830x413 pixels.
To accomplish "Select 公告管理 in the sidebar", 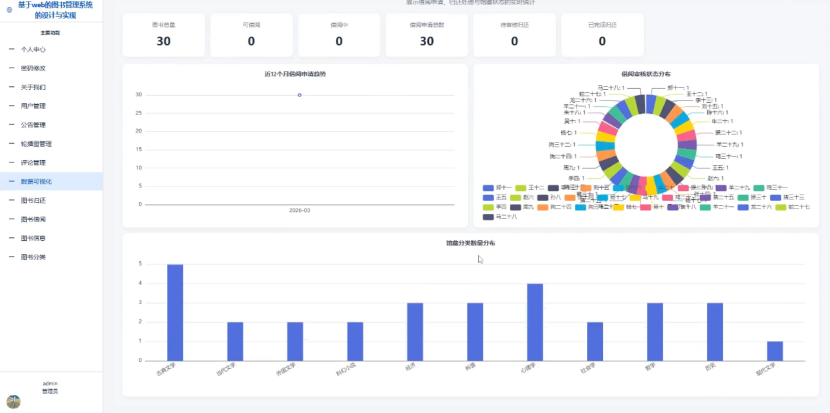I will tap(51, 125).
